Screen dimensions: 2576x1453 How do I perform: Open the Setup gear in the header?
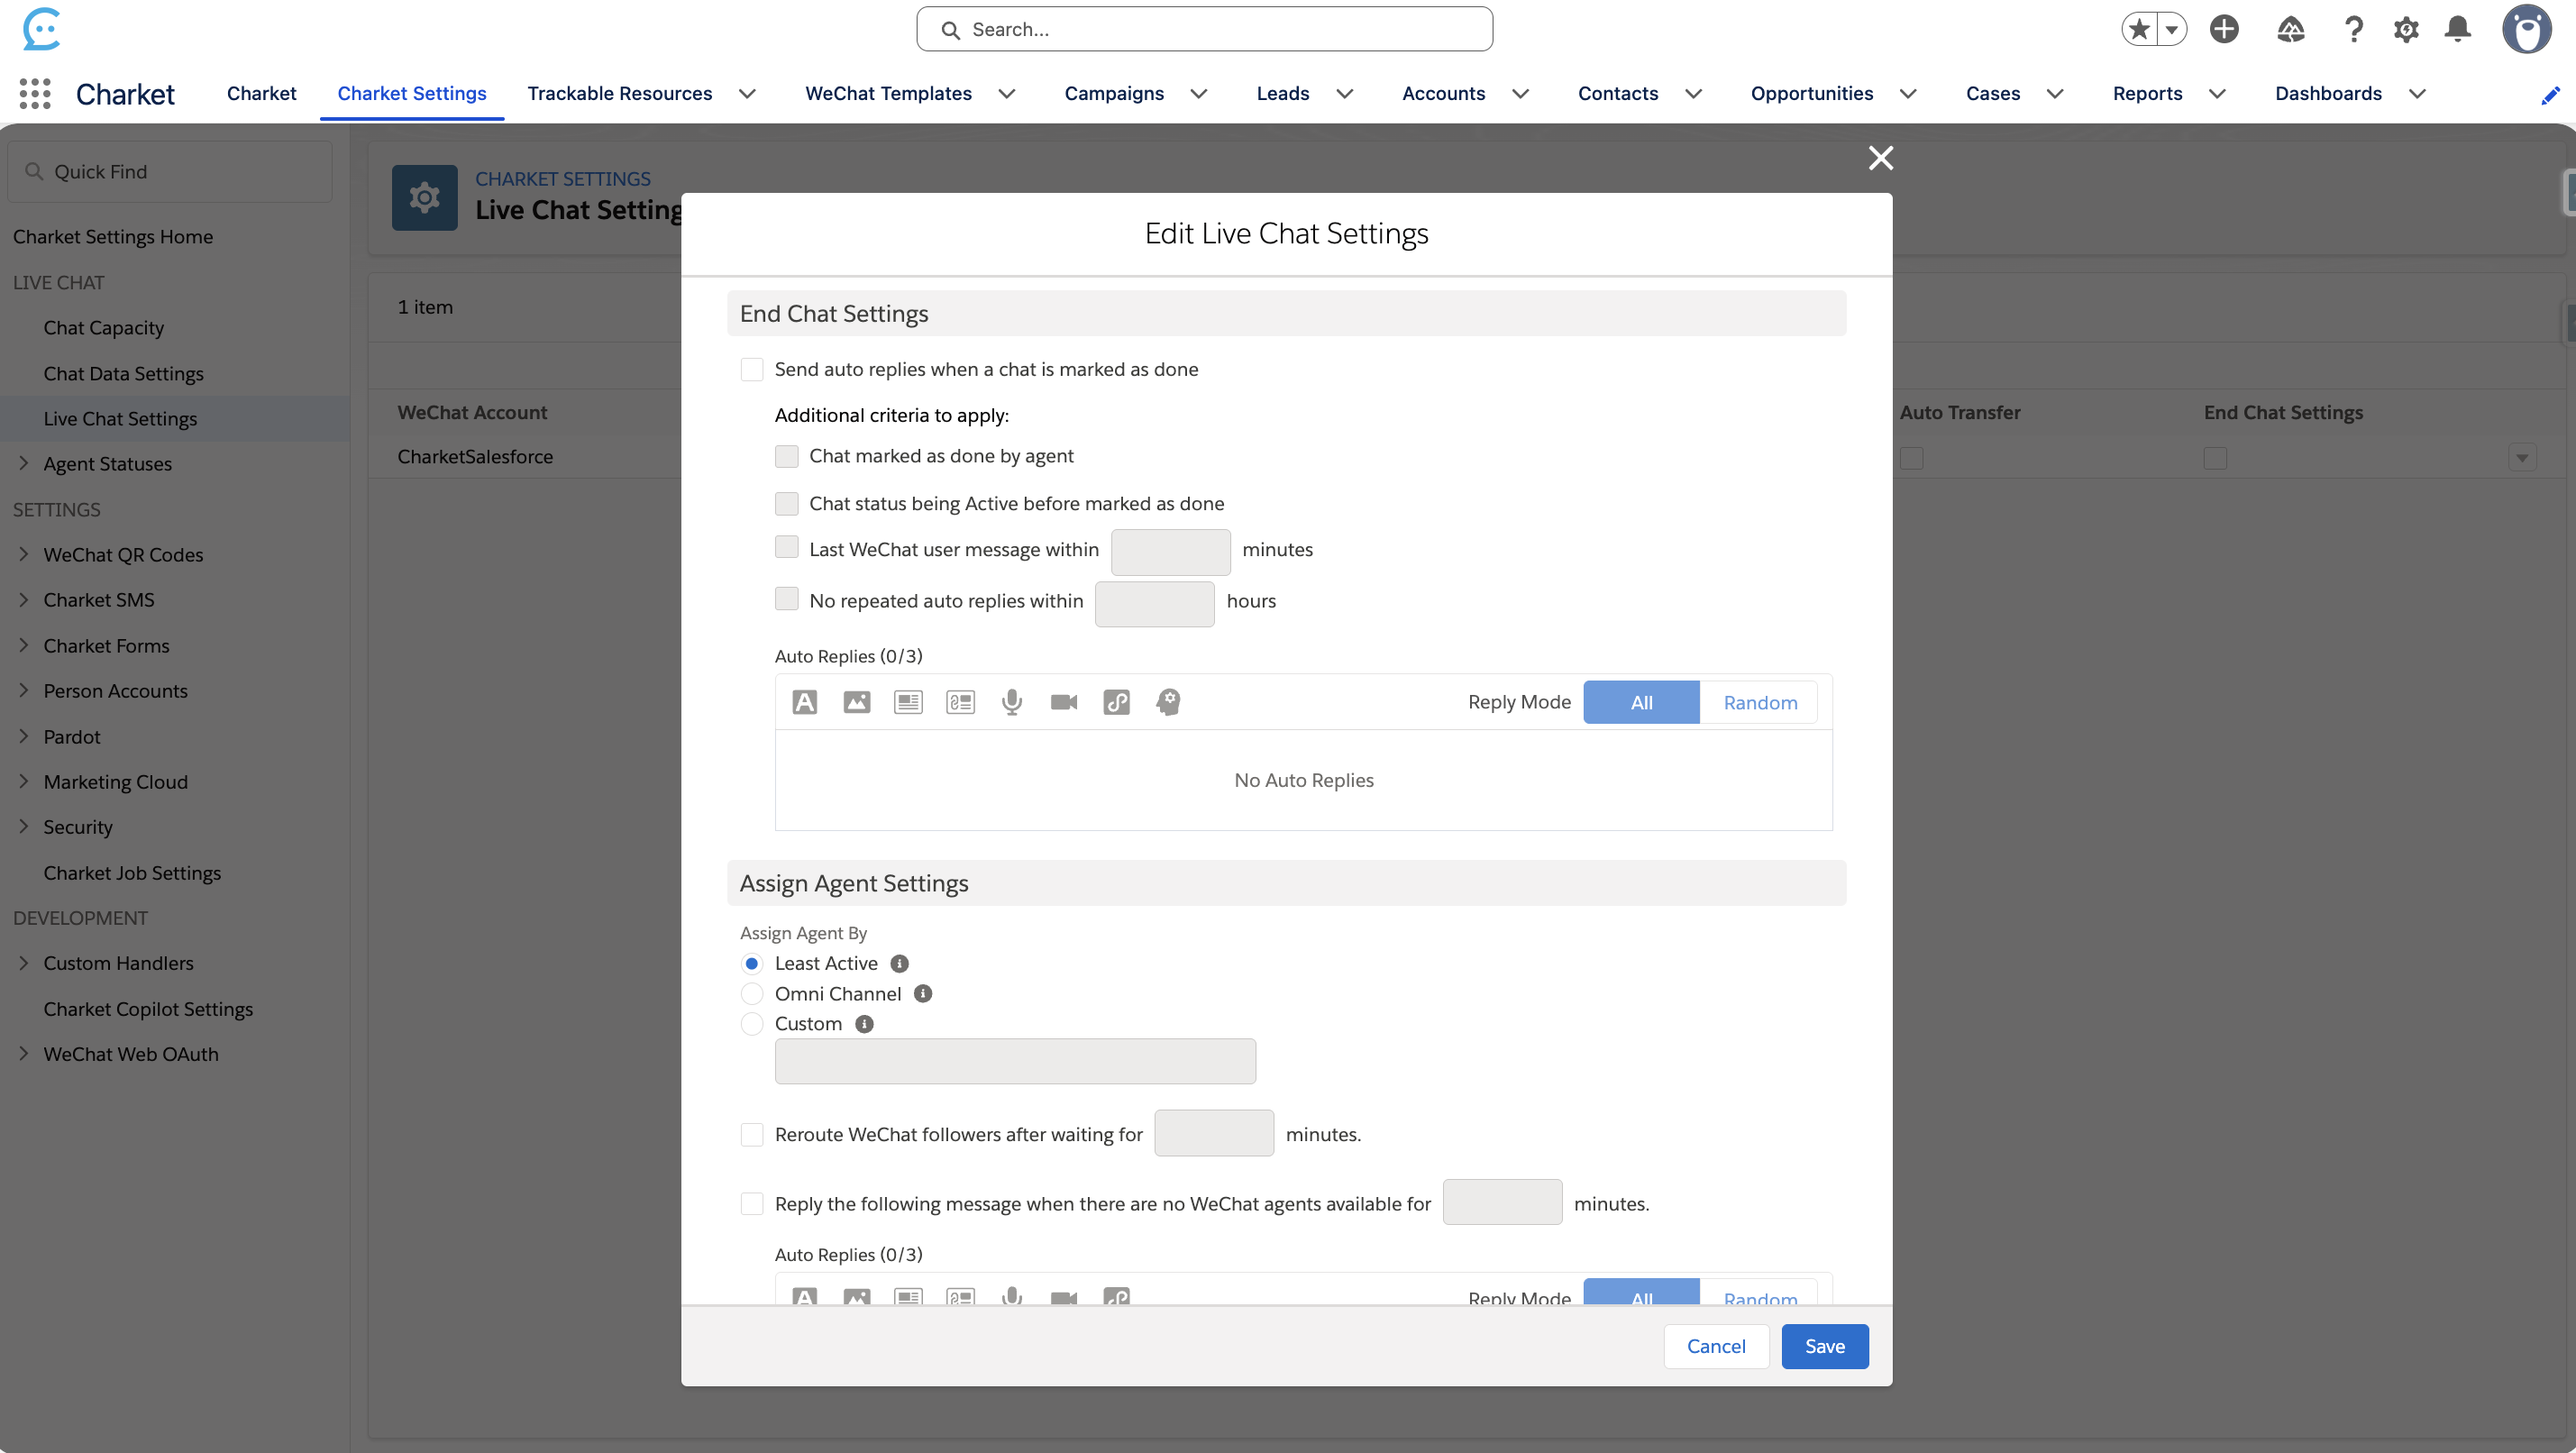tap(2406, 29)
